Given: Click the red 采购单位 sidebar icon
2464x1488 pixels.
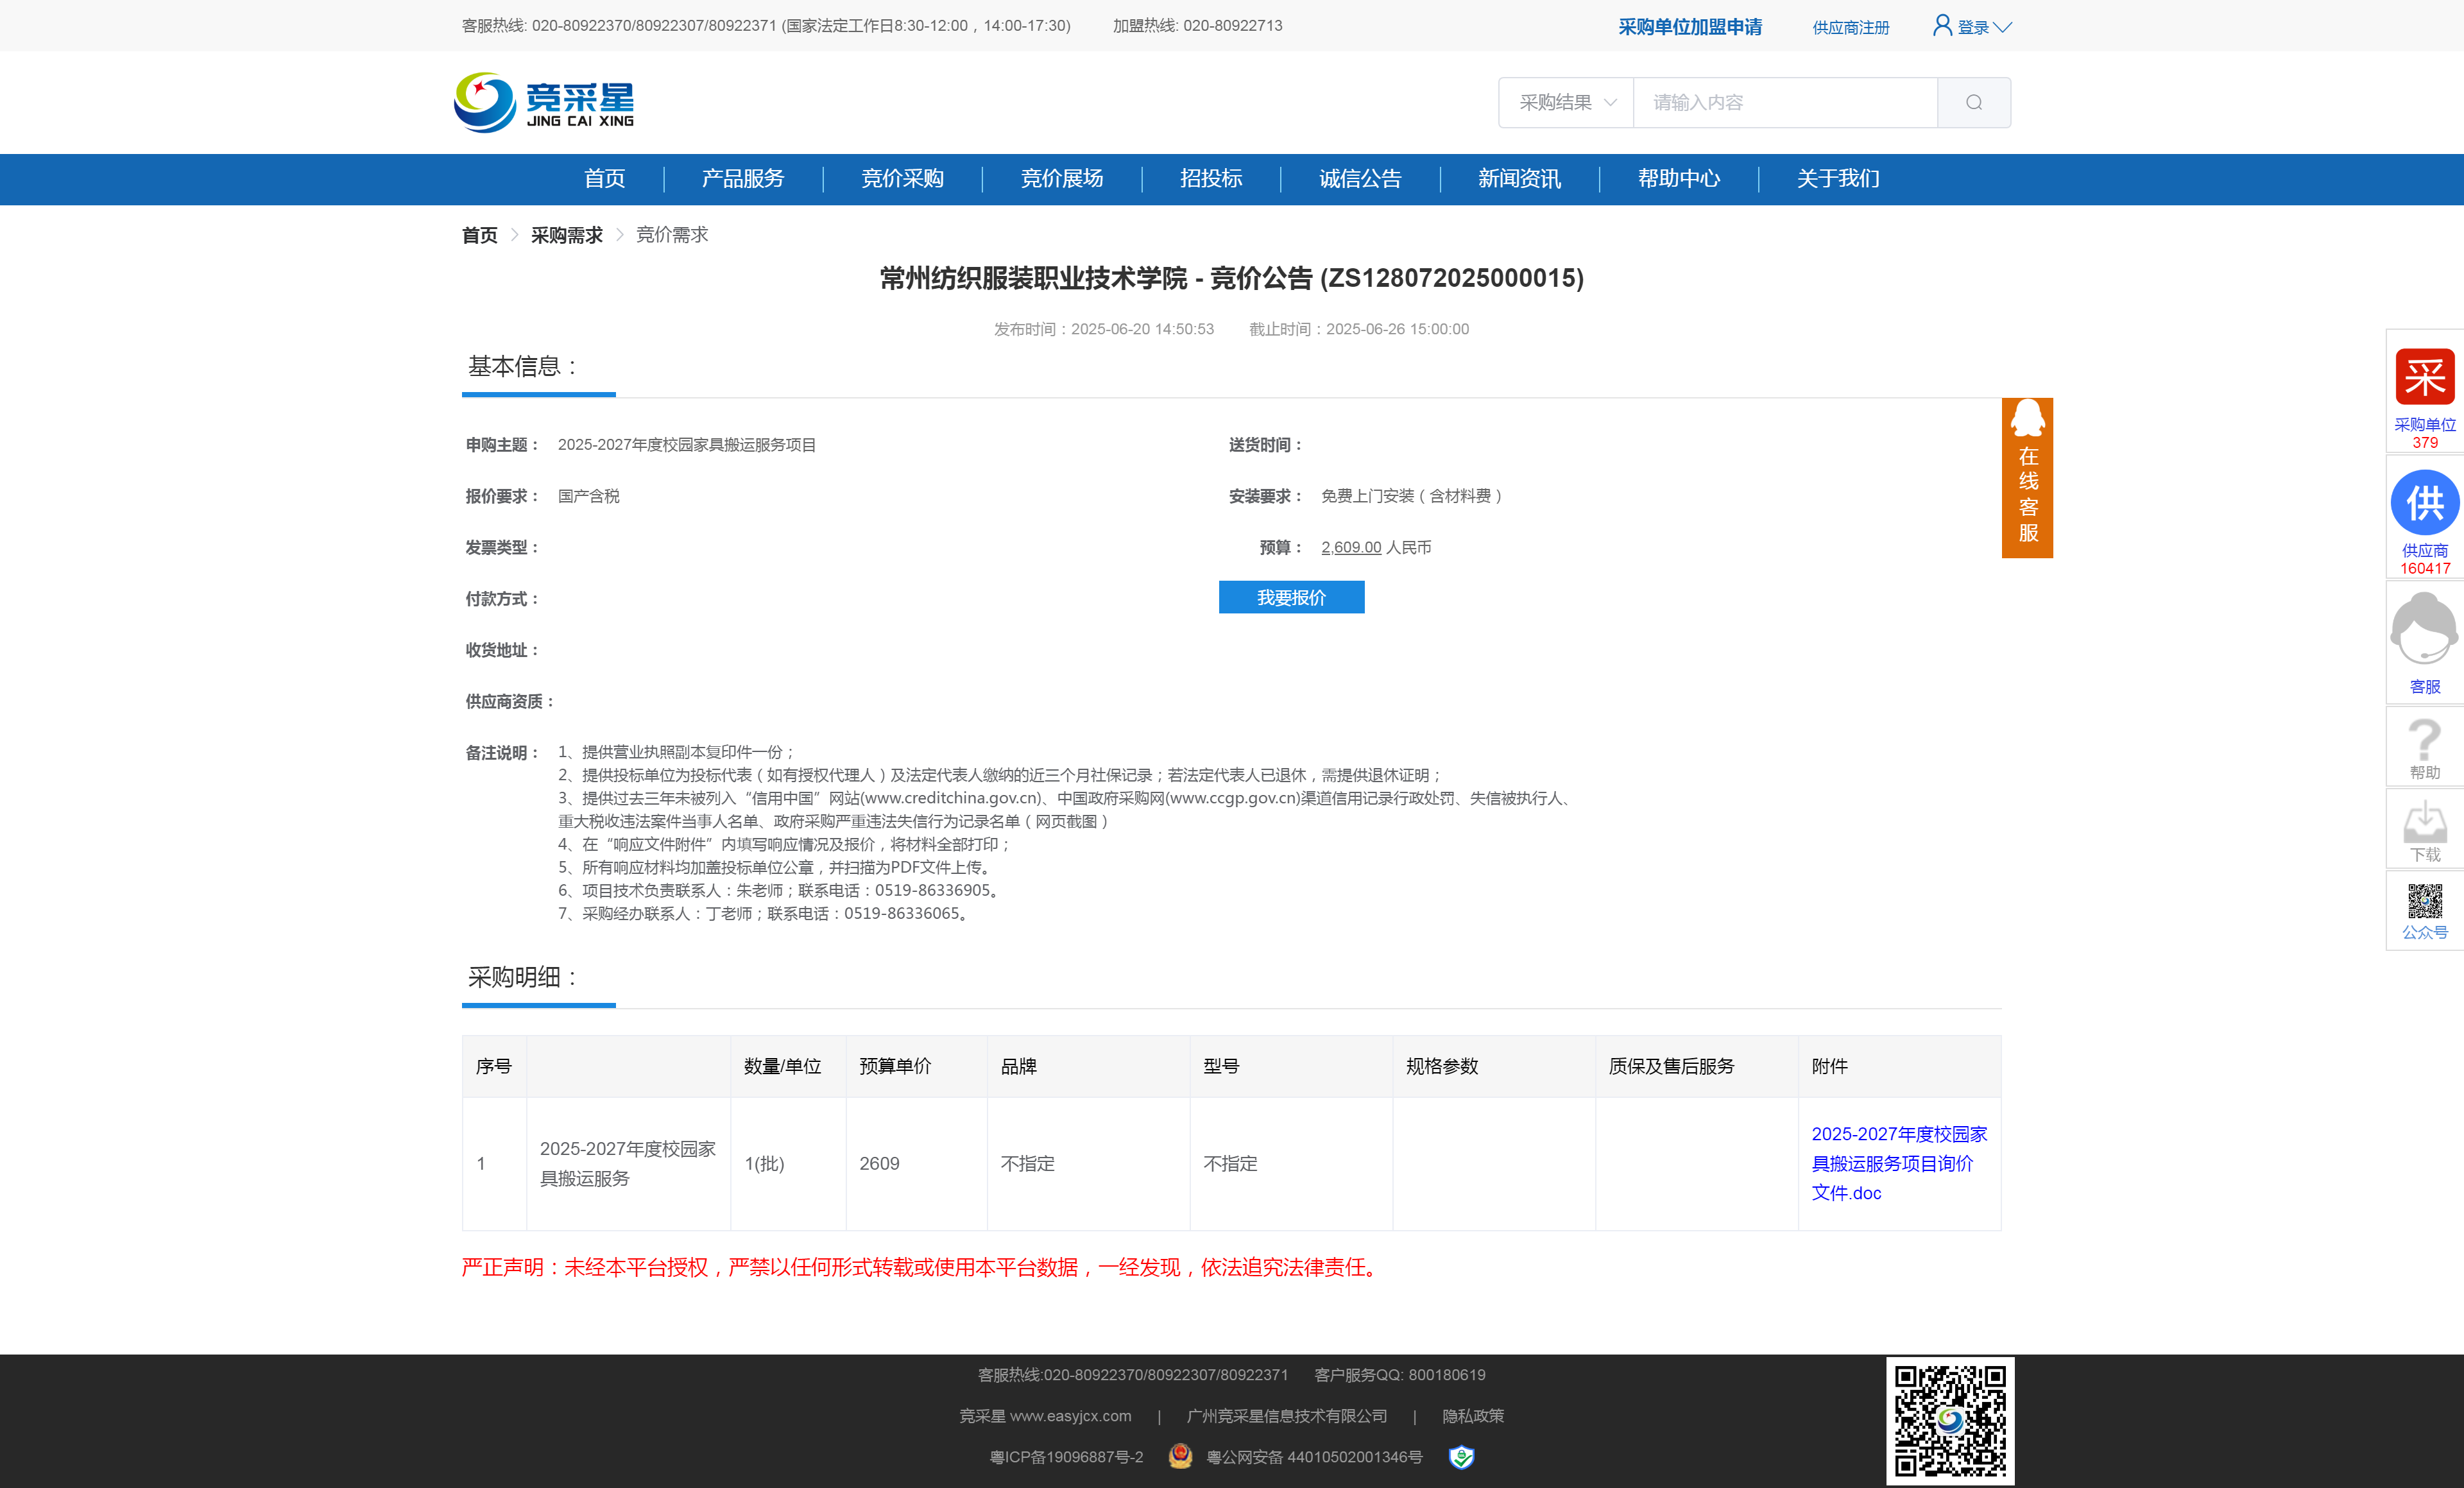Looking at the screenshot, I should [x=2424, y=378].
